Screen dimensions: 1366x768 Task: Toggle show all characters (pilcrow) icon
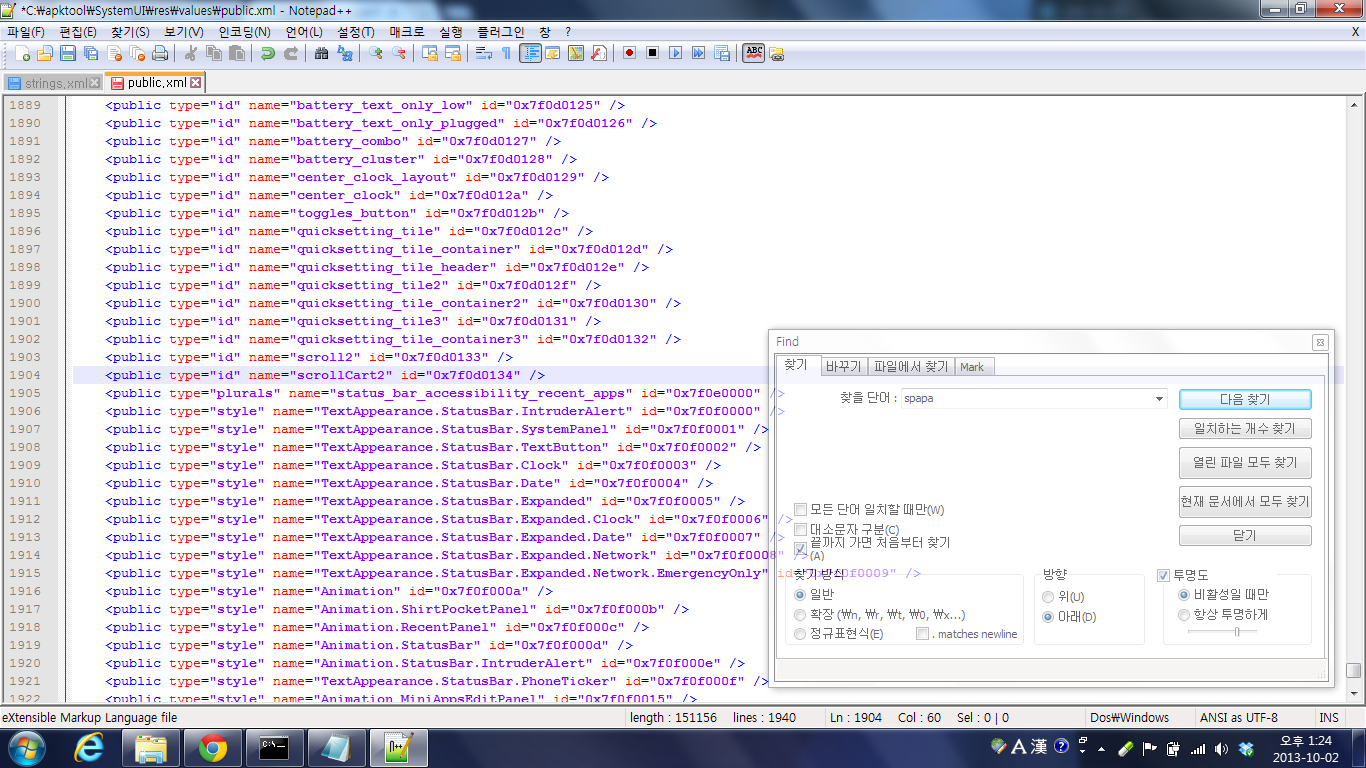coord(506,53)
